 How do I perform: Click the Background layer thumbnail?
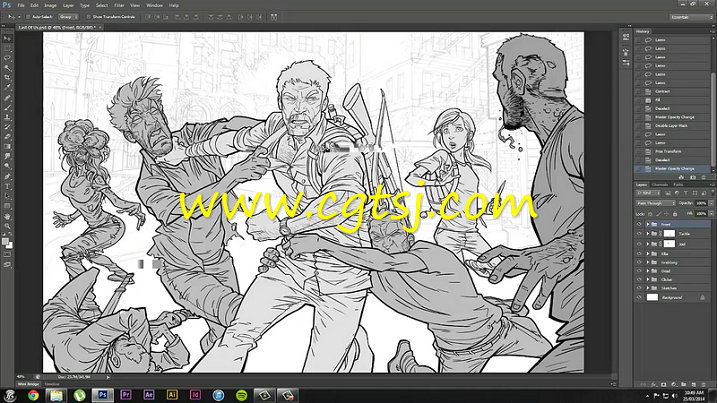pyautogui.click(x=652, y=297)
